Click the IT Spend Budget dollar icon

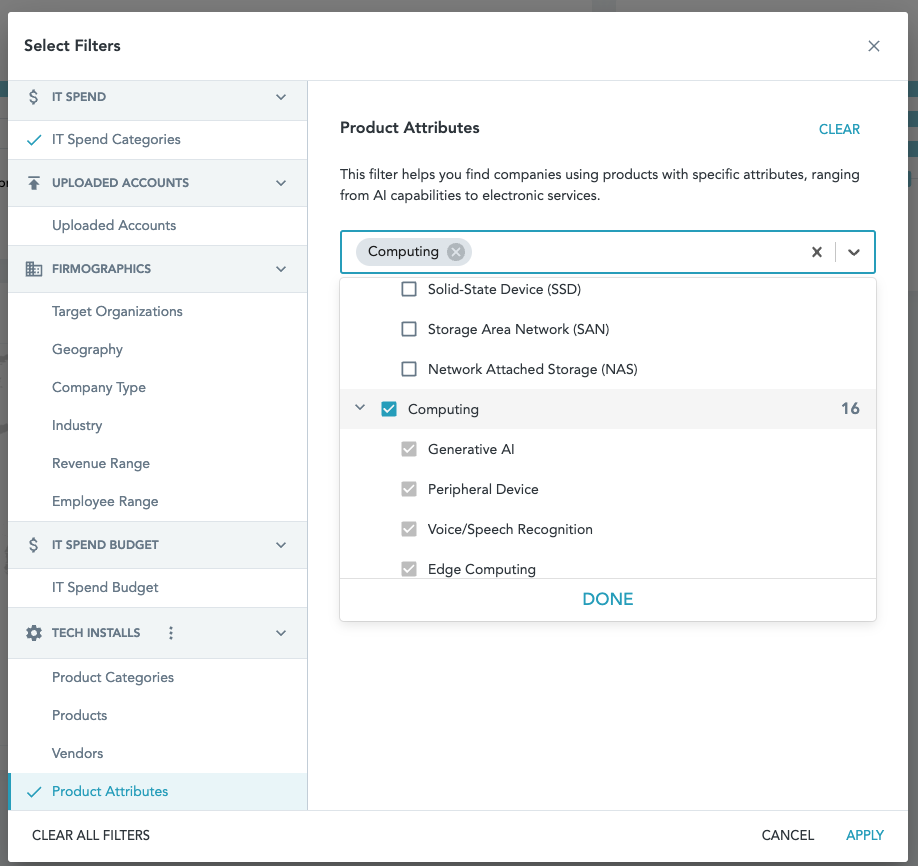pos(34,545)
